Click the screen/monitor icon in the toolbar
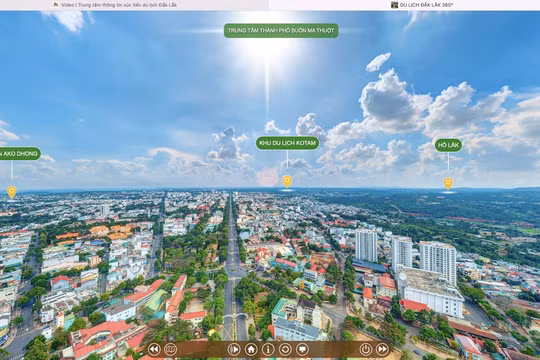This screenshot has height=360, width=540. tap(302, 349)
